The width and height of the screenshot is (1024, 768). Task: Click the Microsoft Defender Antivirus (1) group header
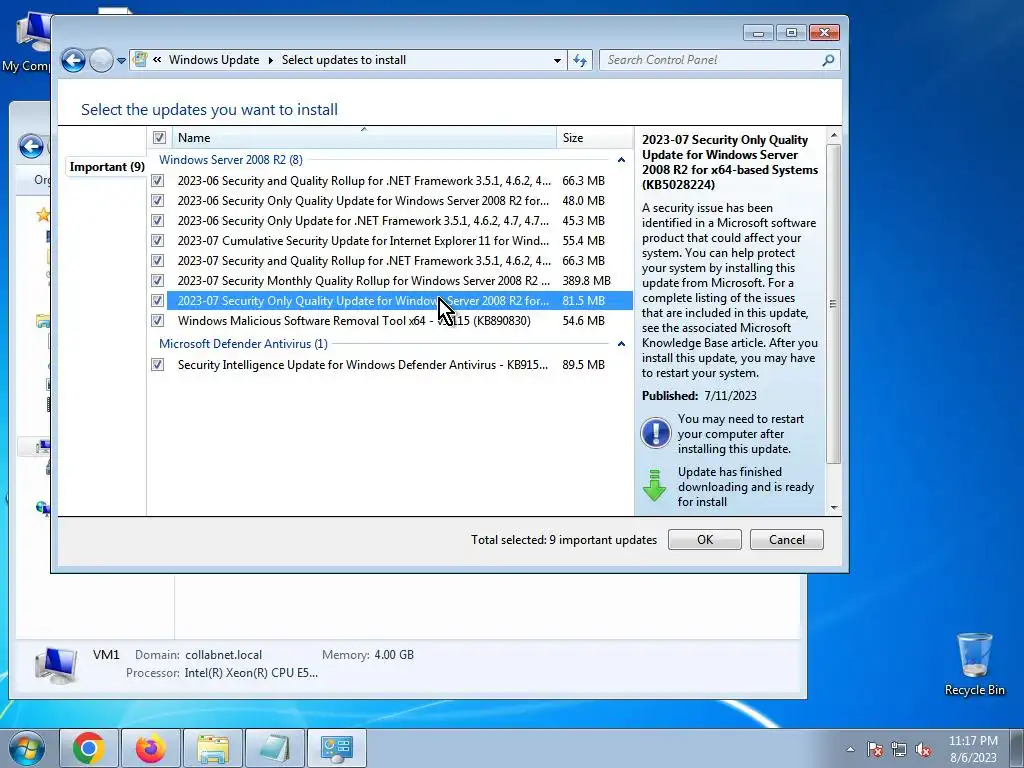(x=243, y=344)
